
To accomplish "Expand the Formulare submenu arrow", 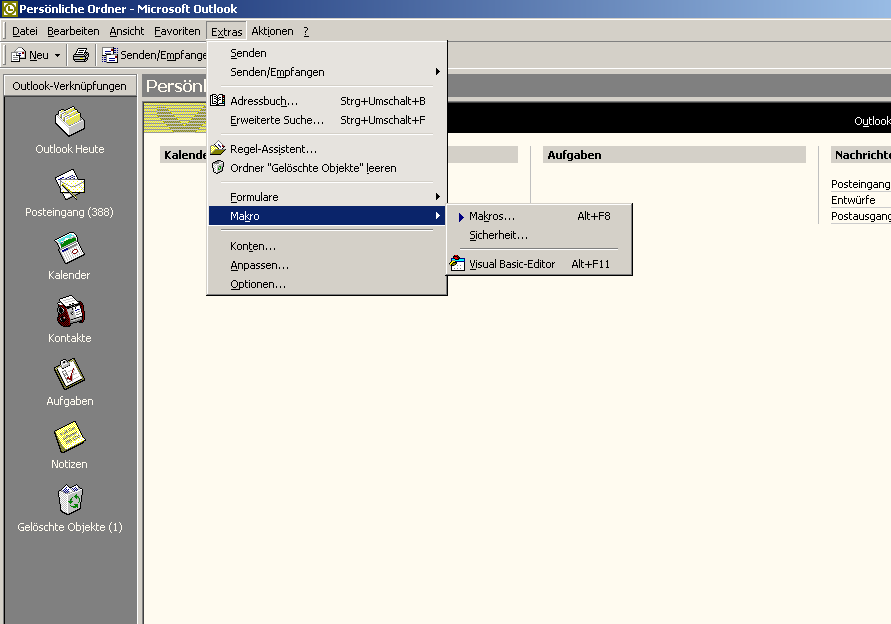I will (x=438, y=197).
